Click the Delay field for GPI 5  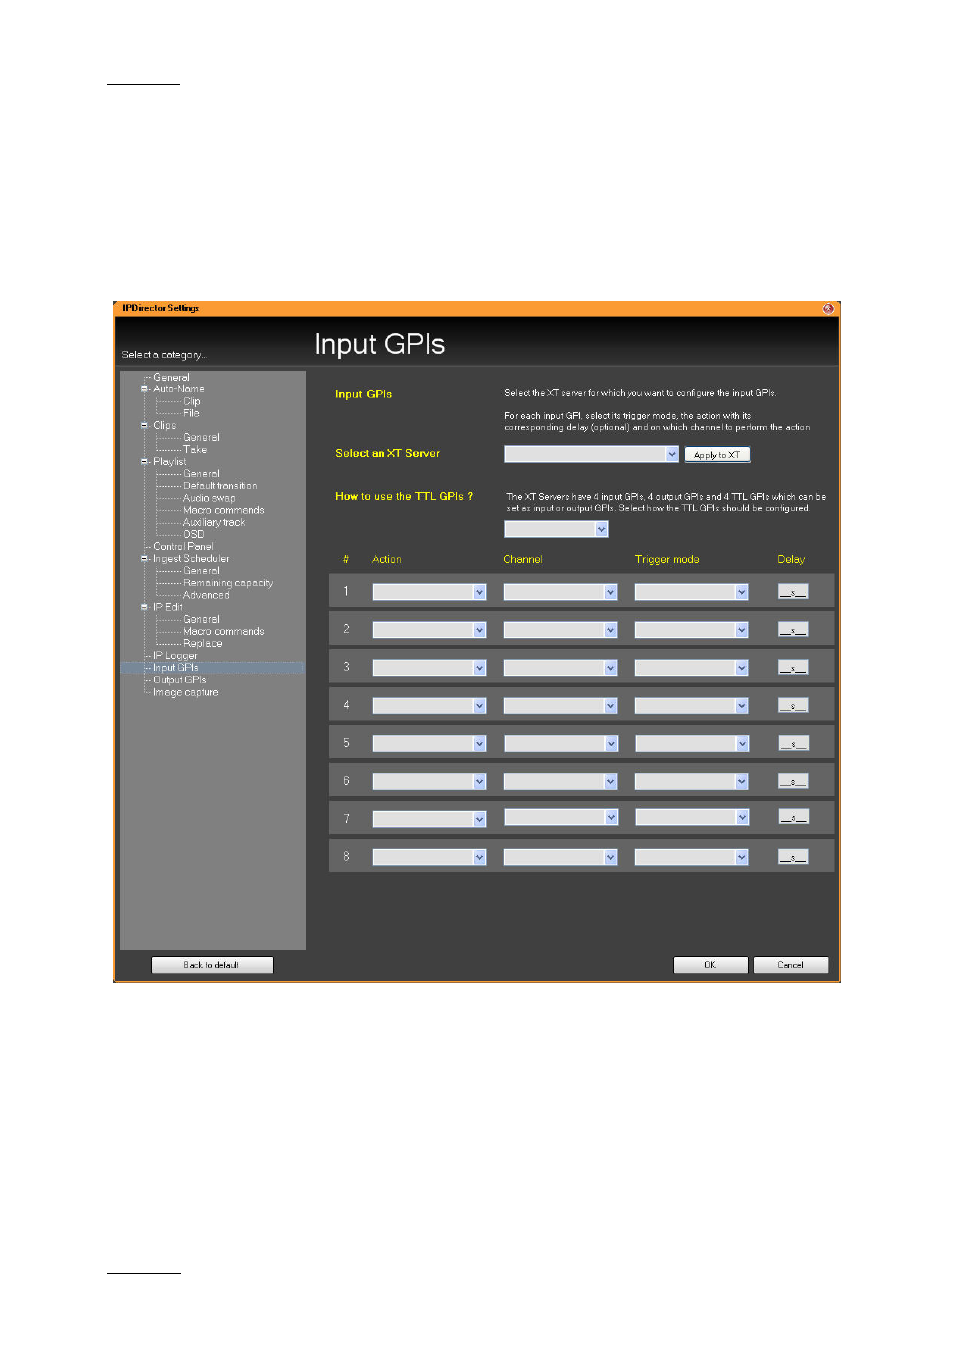[793, 744]
